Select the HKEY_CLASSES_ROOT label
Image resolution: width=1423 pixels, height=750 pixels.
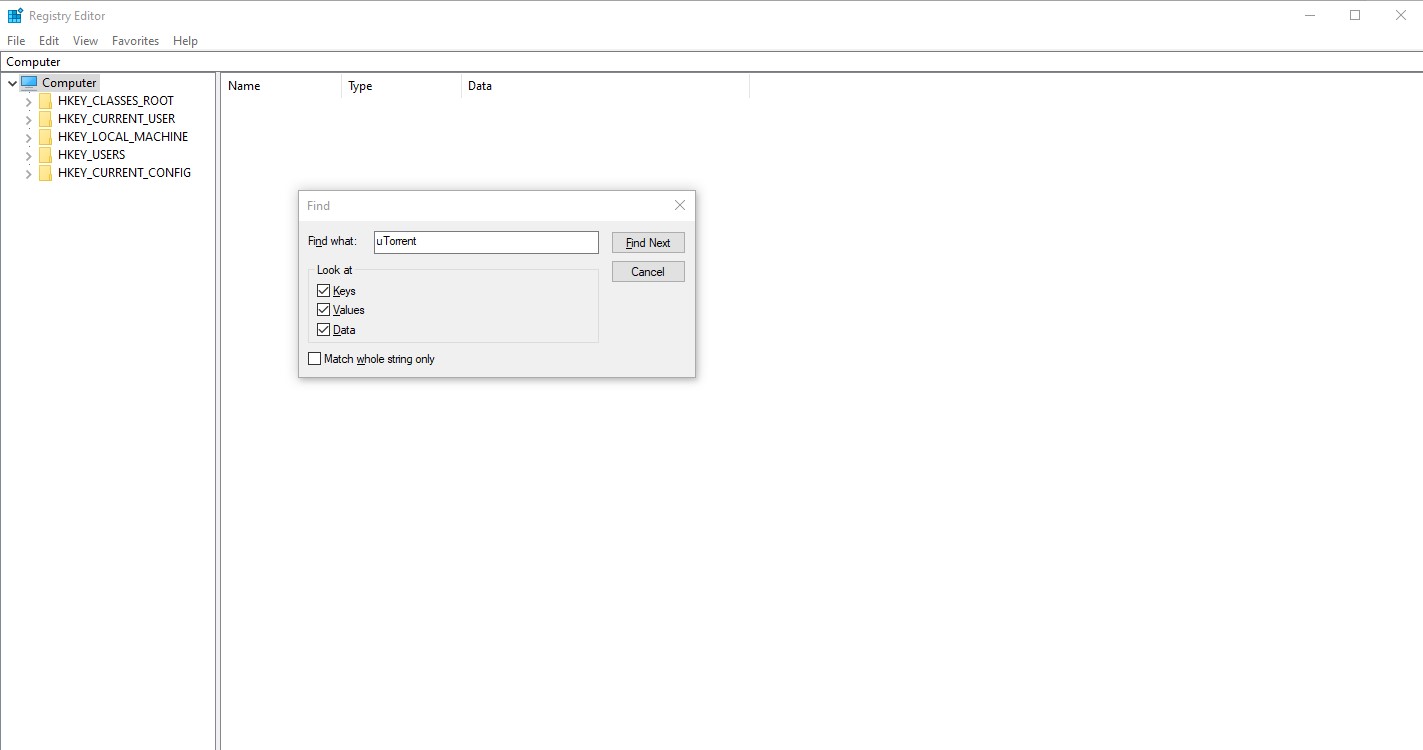[x=116, y=101]
